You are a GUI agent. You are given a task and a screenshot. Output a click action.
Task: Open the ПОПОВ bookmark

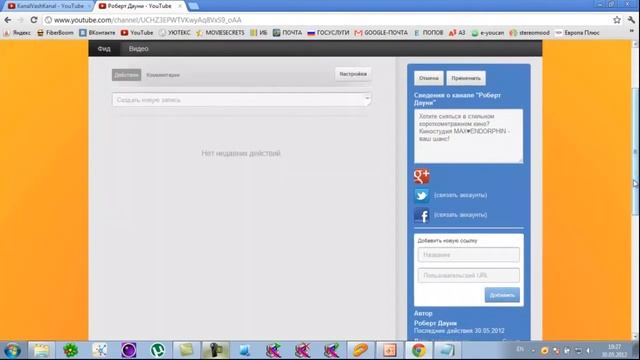pyautogui.click(x=428, y=33)
